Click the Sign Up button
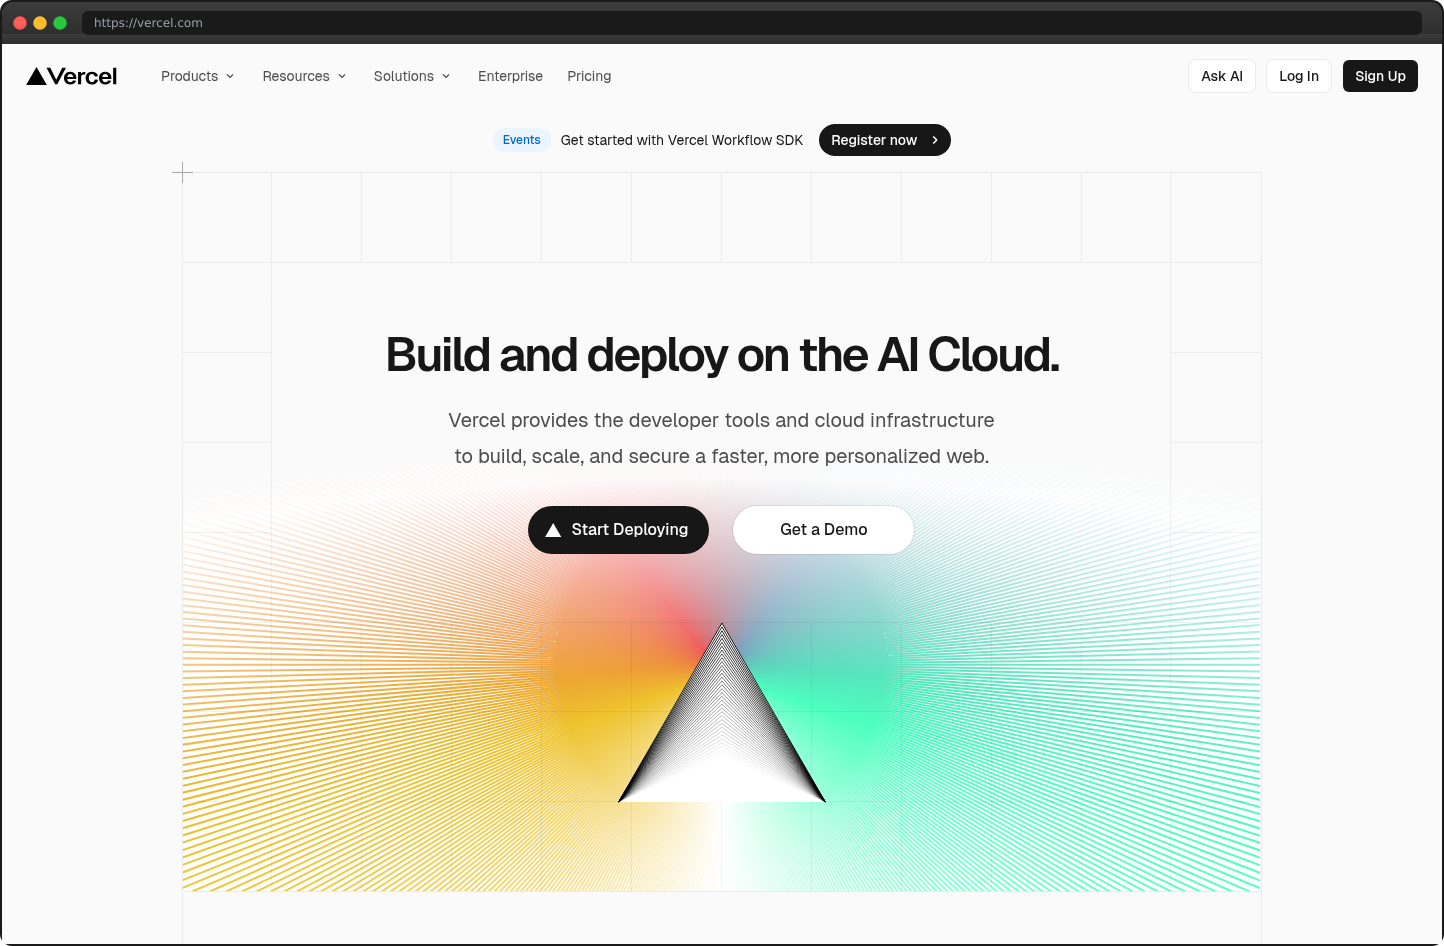This screenshot has width=1444, height=946. tap(1380, 75)
